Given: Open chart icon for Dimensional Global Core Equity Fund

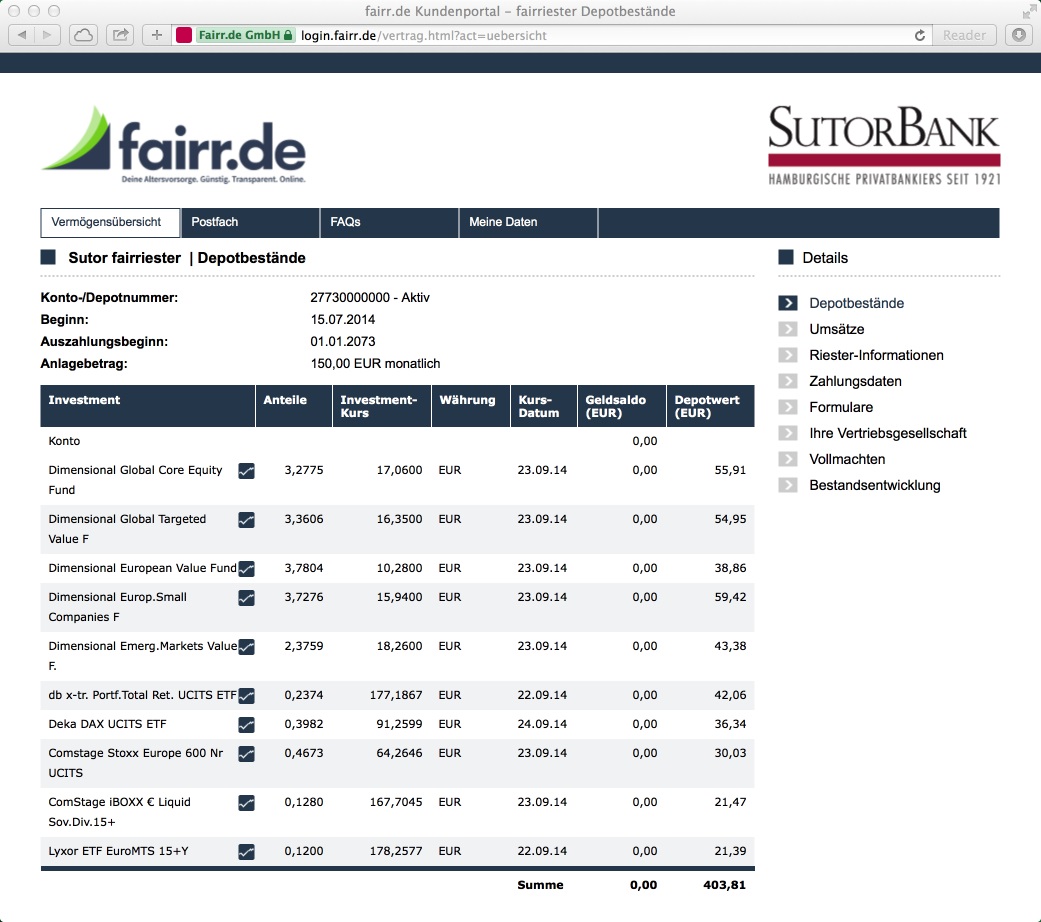Looking at the screenshot, I should 246,471.
